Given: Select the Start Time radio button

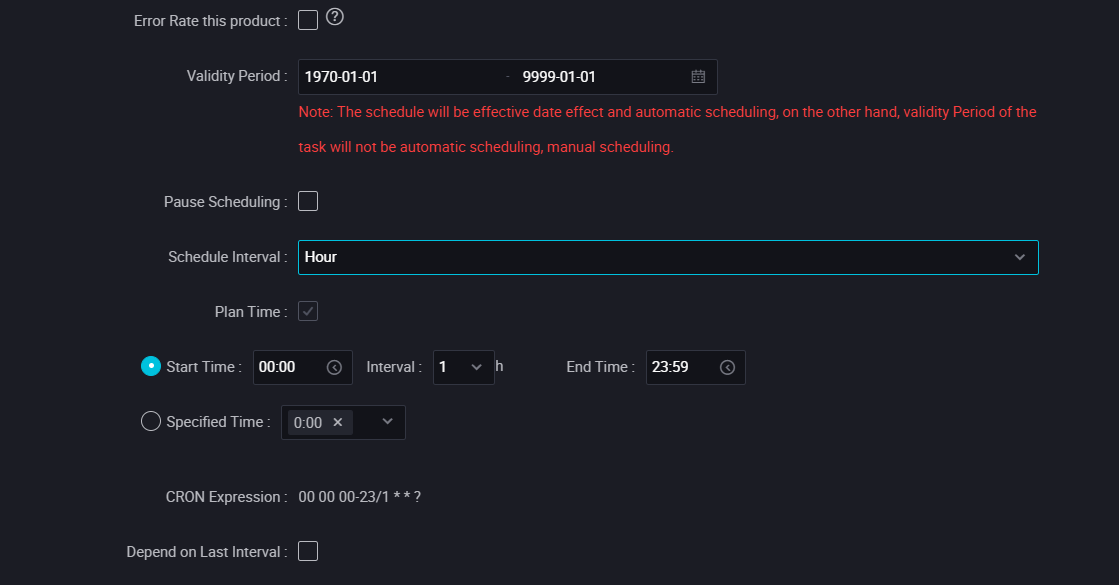Looking at the screenshot, I should pos(151,366).
